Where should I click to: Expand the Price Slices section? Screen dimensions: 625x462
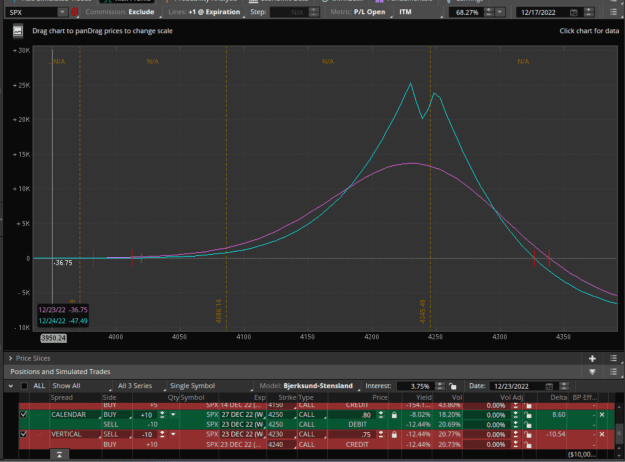coord(10,358)
